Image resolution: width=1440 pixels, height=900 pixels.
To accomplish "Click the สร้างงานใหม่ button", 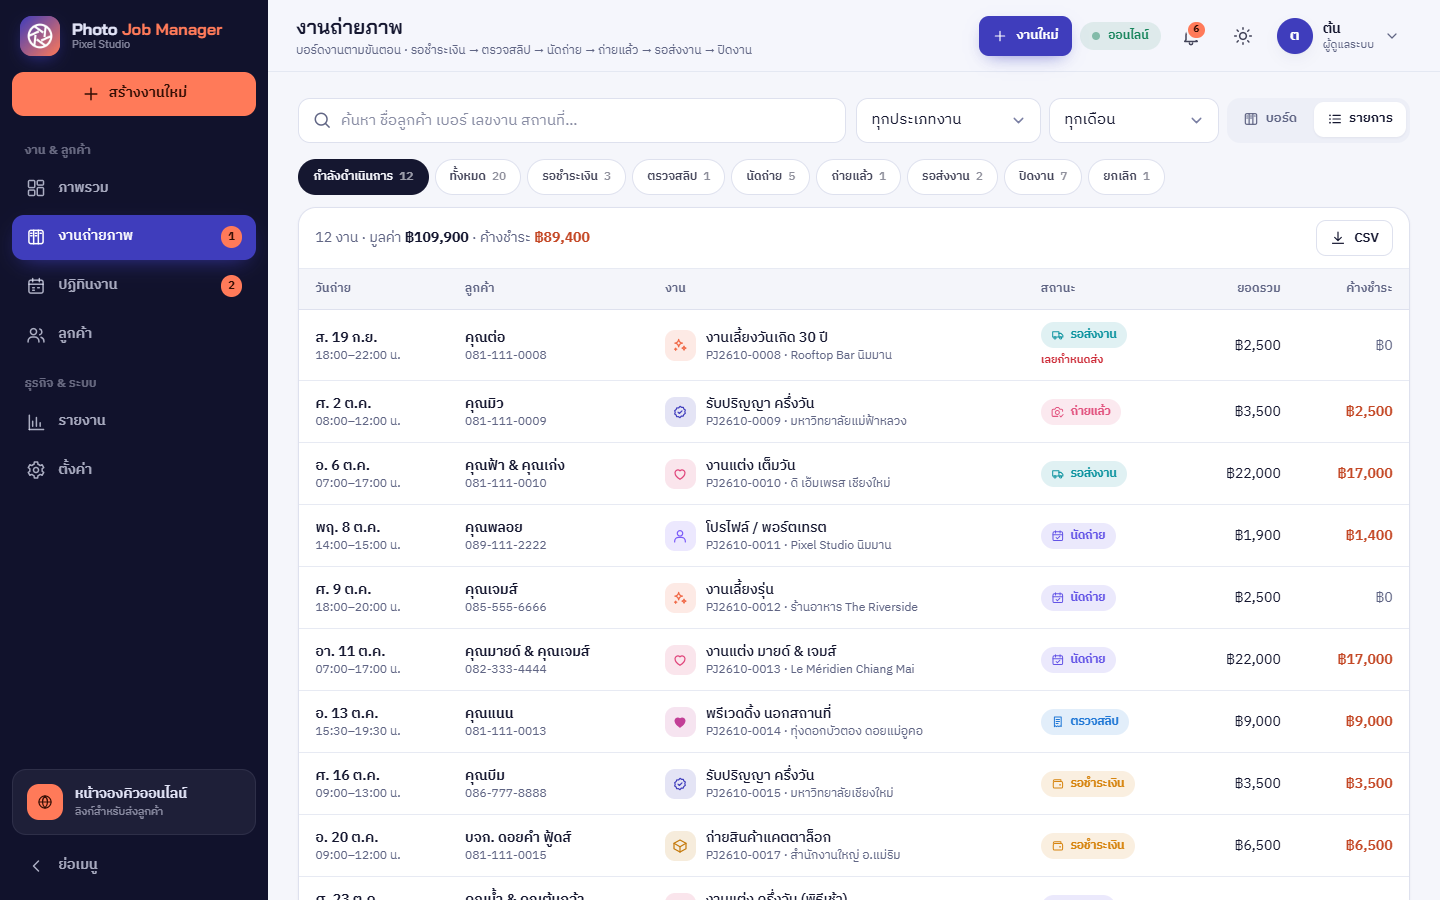I will [x=134, y=94].
